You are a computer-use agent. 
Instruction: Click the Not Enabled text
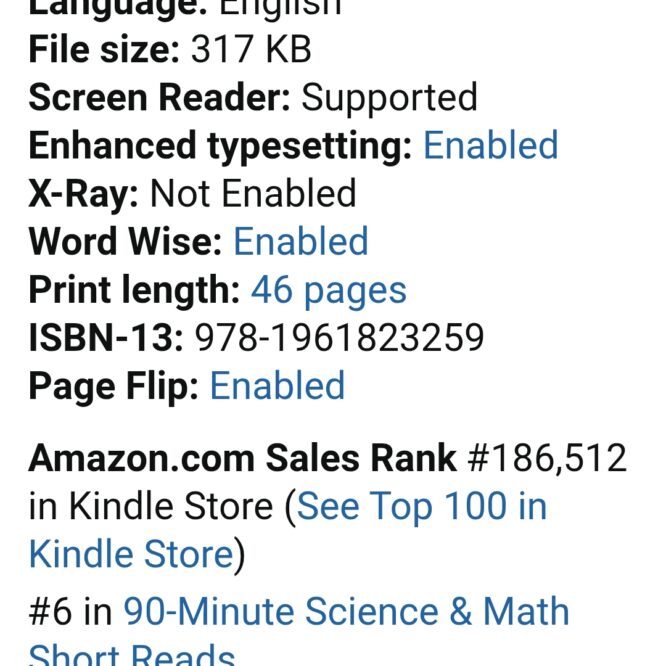(x=253, y=194)
